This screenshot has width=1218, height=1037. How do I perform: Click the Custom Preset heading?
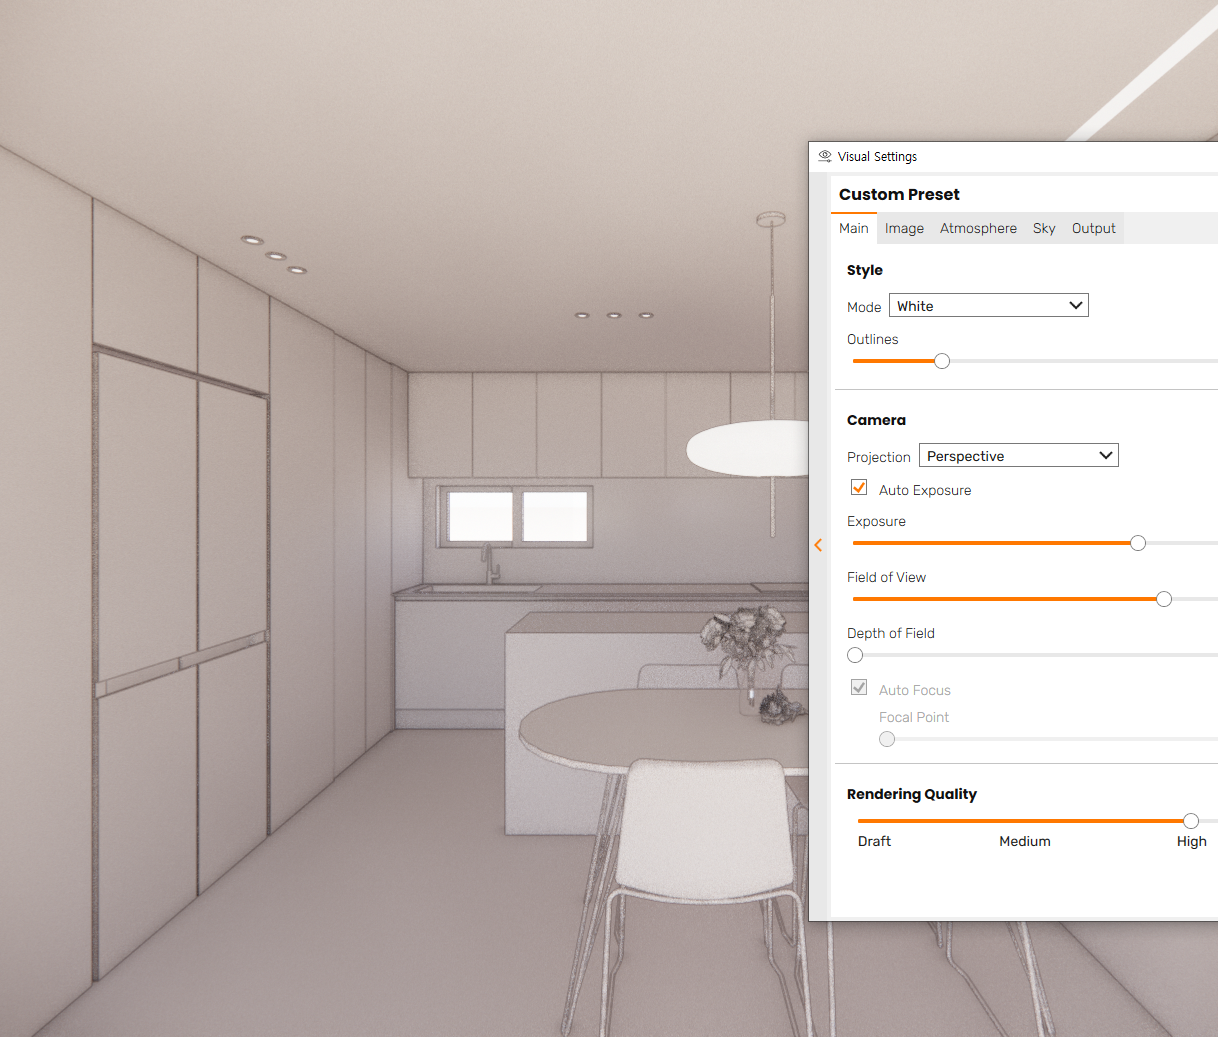tap(898, 194)
